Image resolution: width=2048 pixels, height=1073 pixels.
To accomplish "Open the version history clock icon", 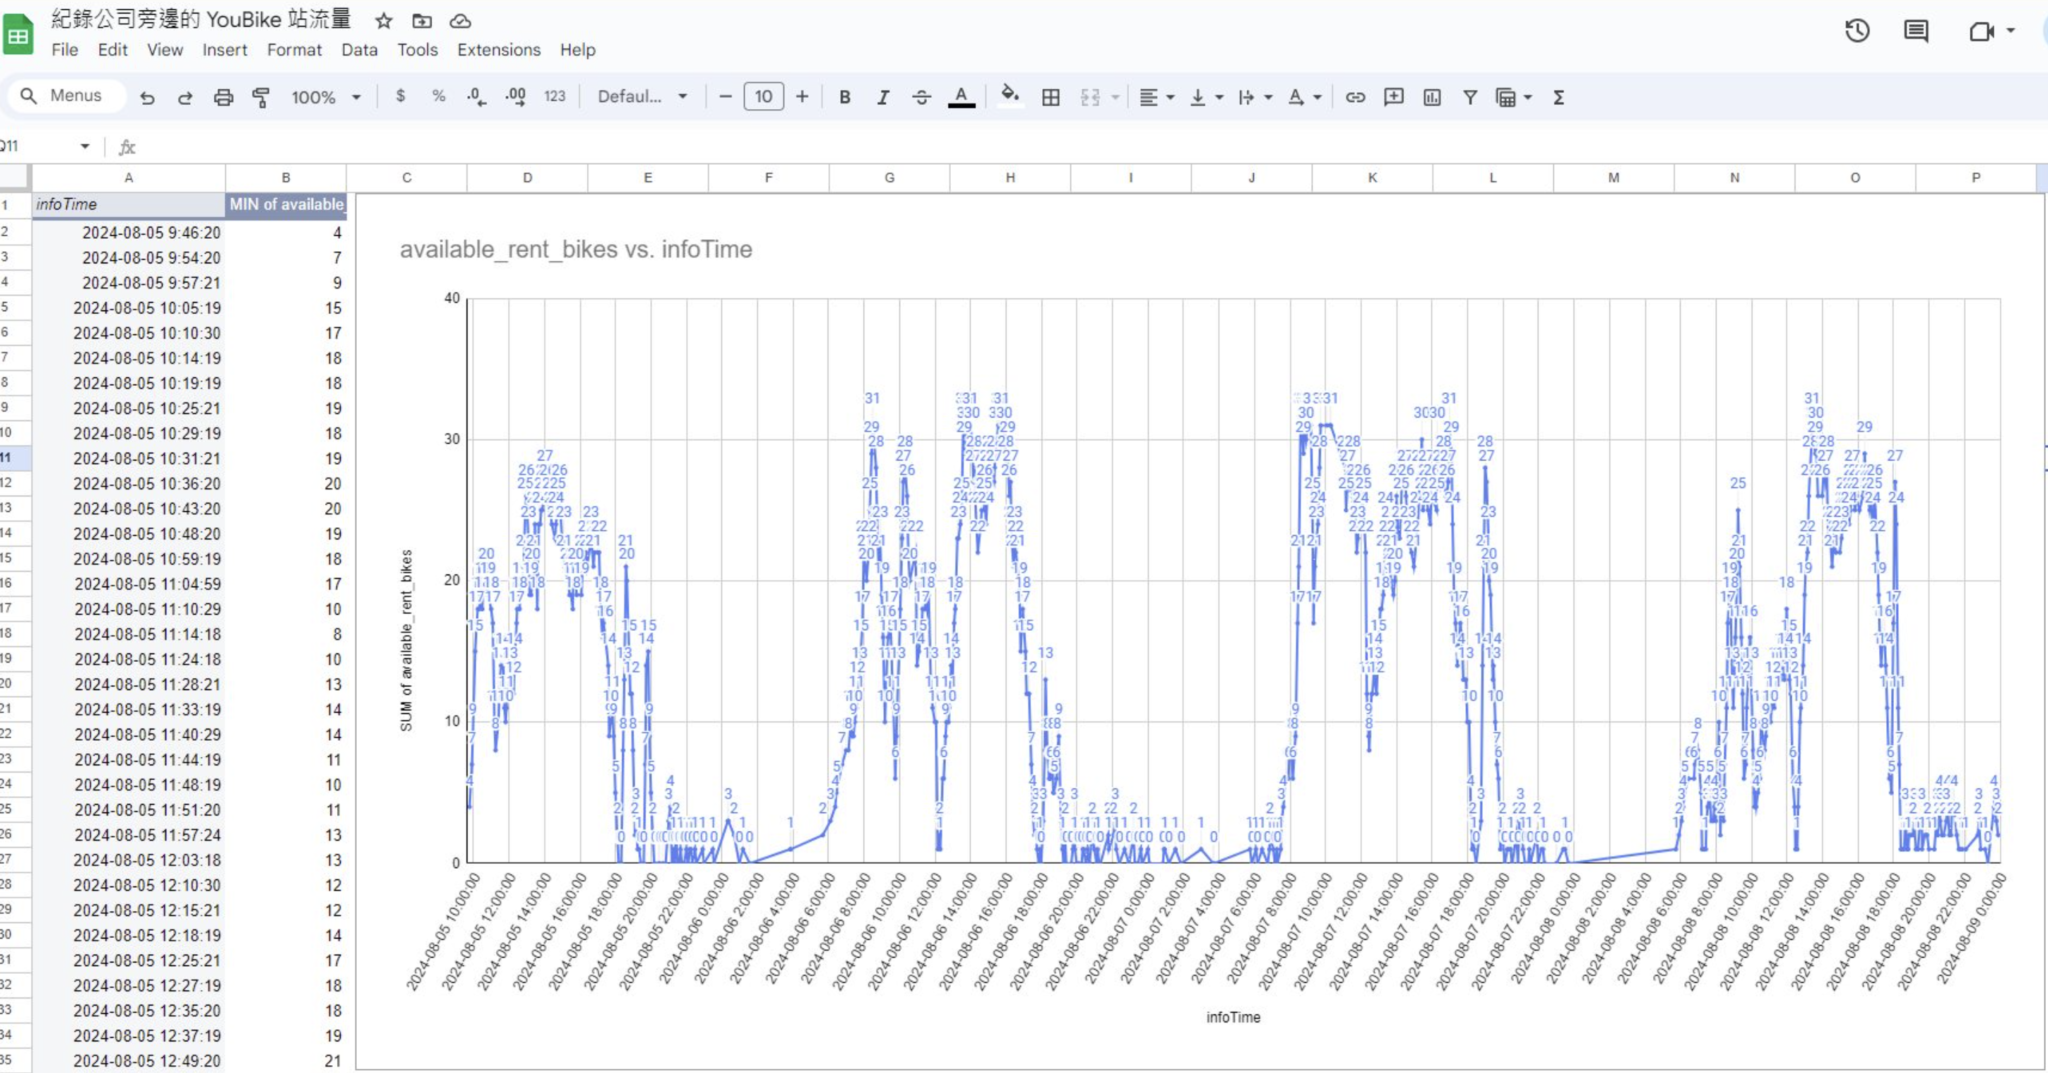I will (1857, 31).
